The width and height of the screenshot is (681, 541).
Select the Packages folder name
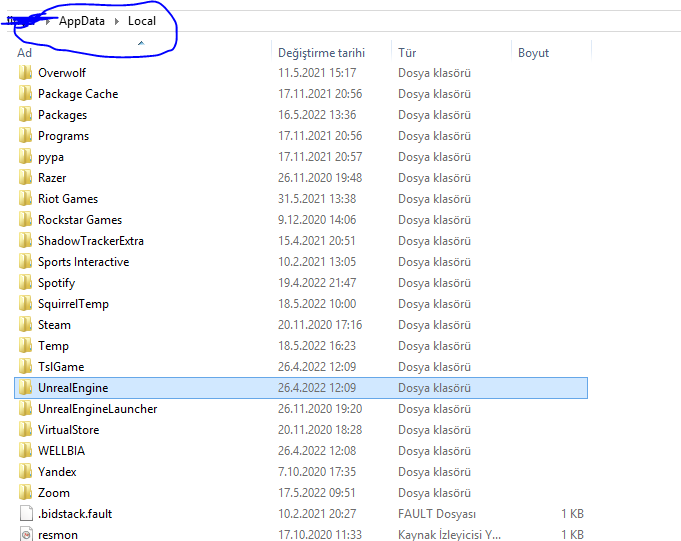point(63,115)
